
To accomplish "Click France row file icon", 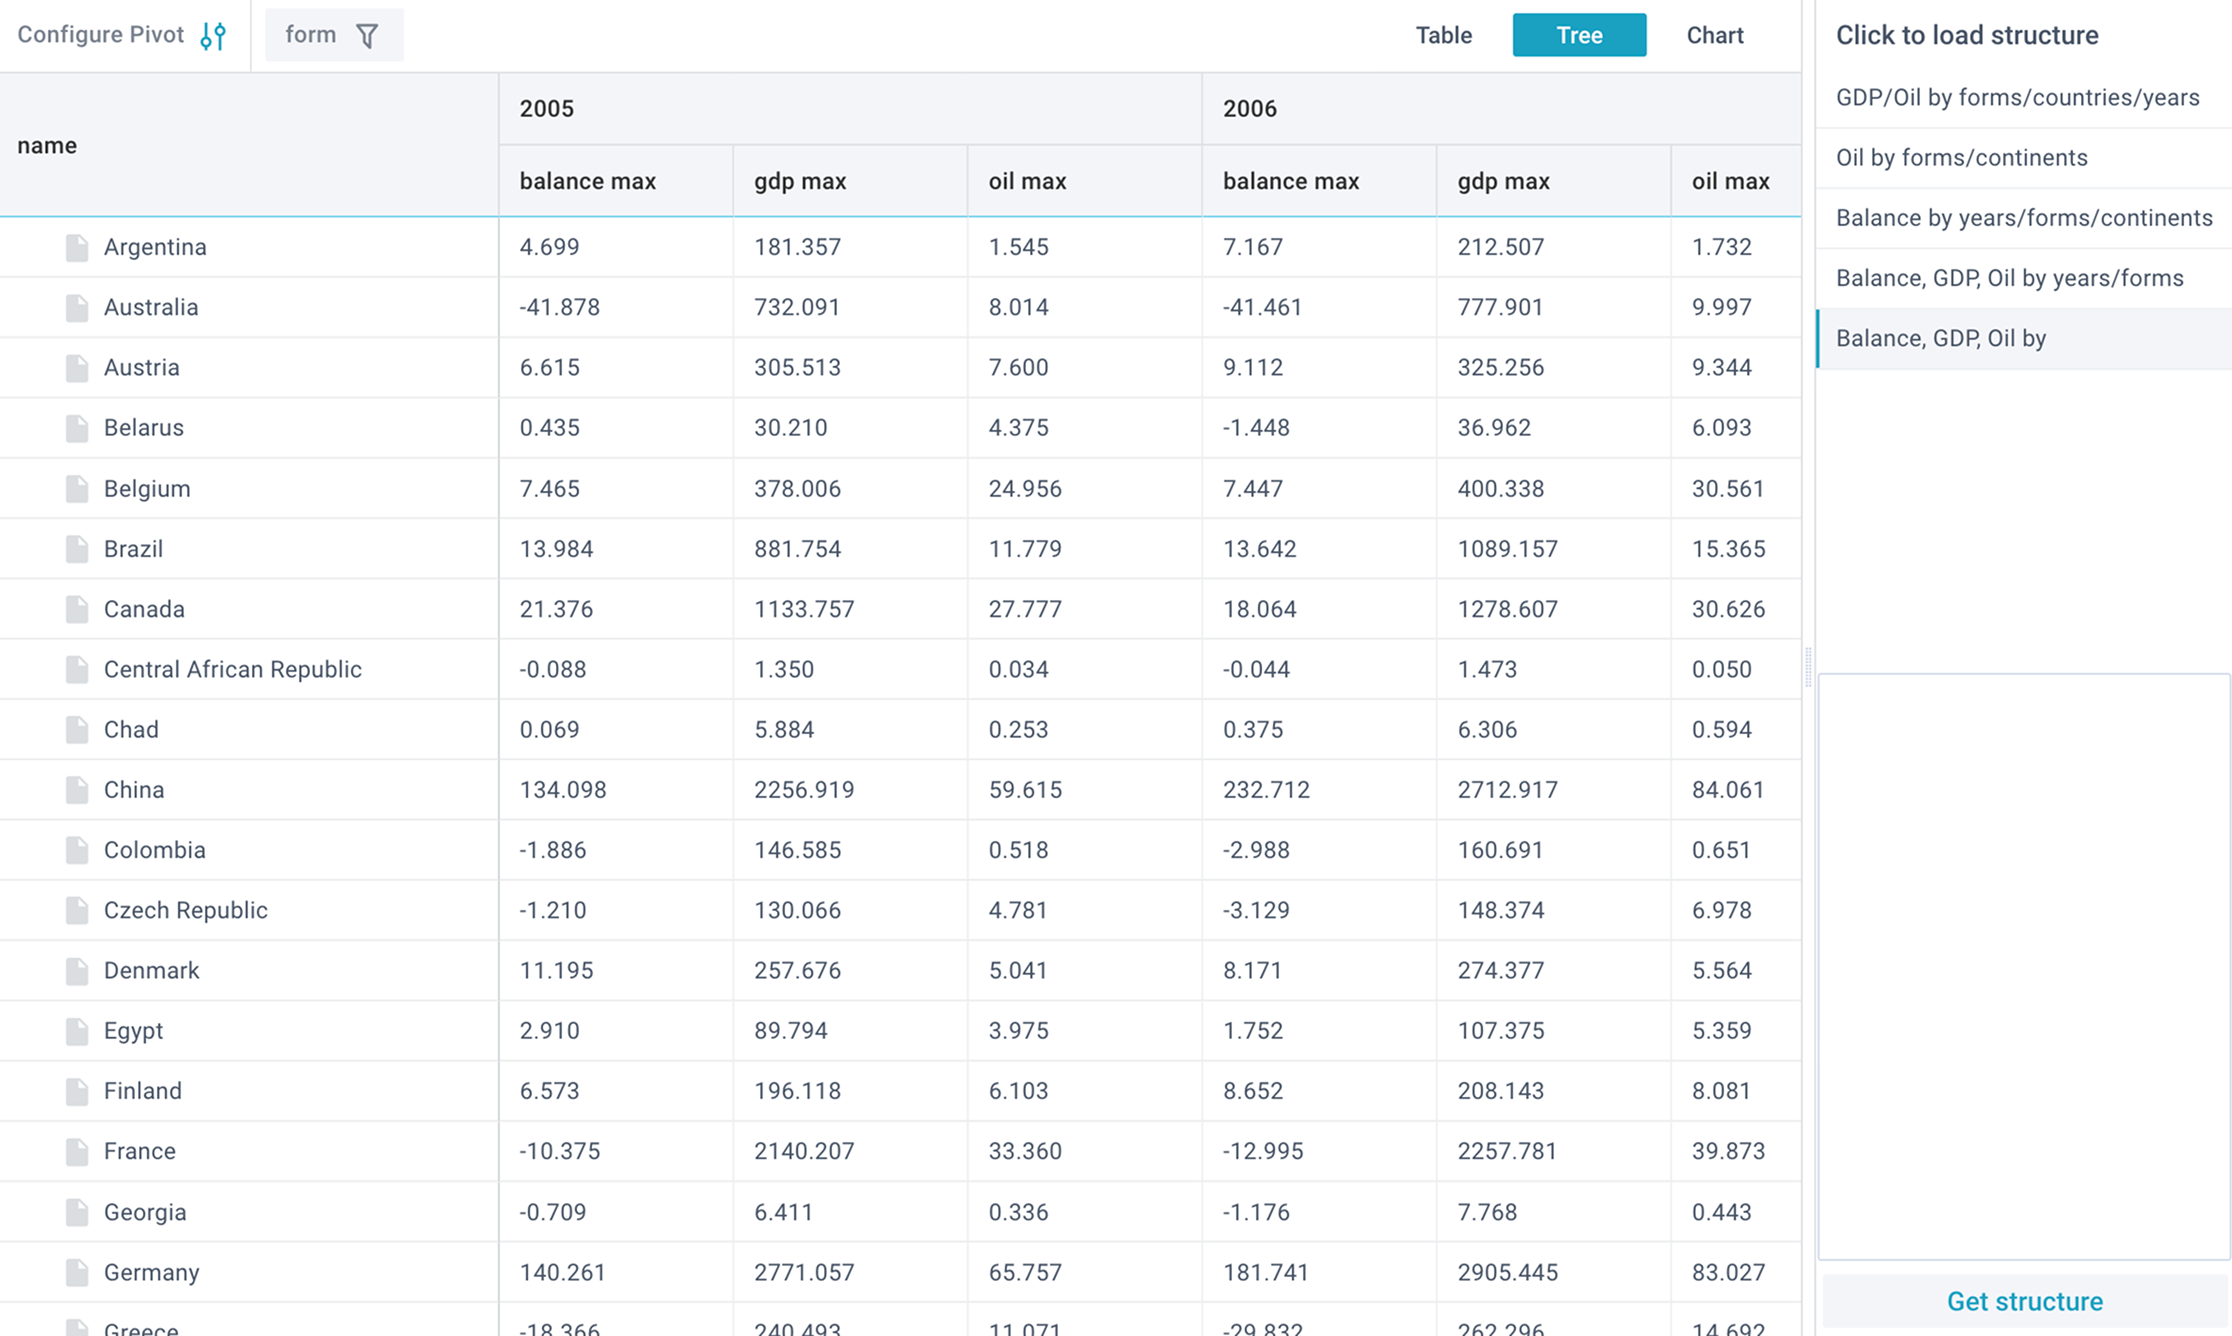I will tap(77, 1151).
